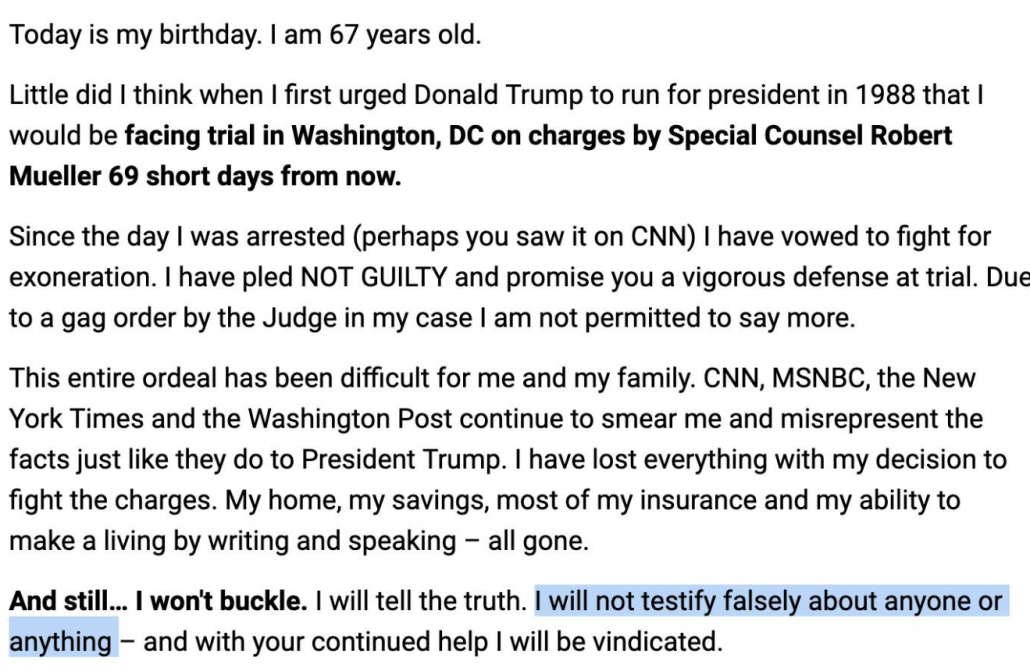Click the words 'NOT GUILTY'
Viewport: 1030px width, 668px height.
point(374,278)
